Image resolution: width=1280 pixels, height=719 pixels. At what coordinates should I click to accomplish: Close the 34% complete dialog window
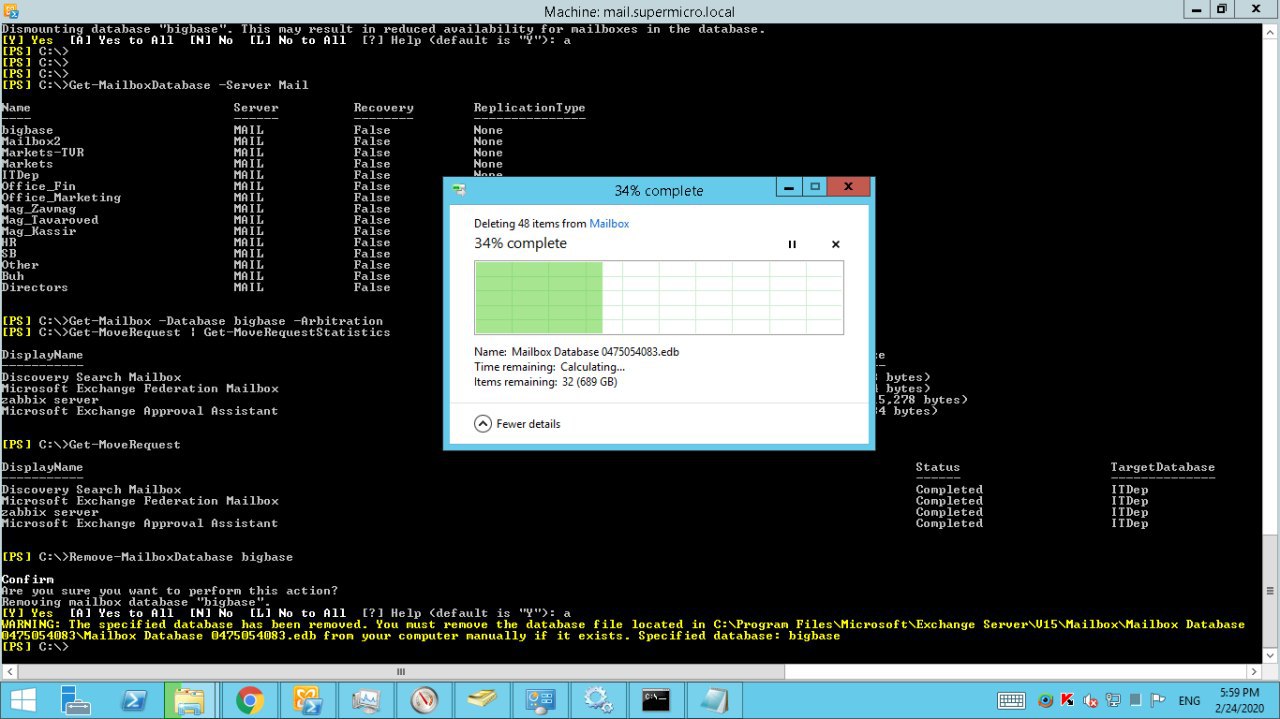pyautogui.click(x=848, y=187)
